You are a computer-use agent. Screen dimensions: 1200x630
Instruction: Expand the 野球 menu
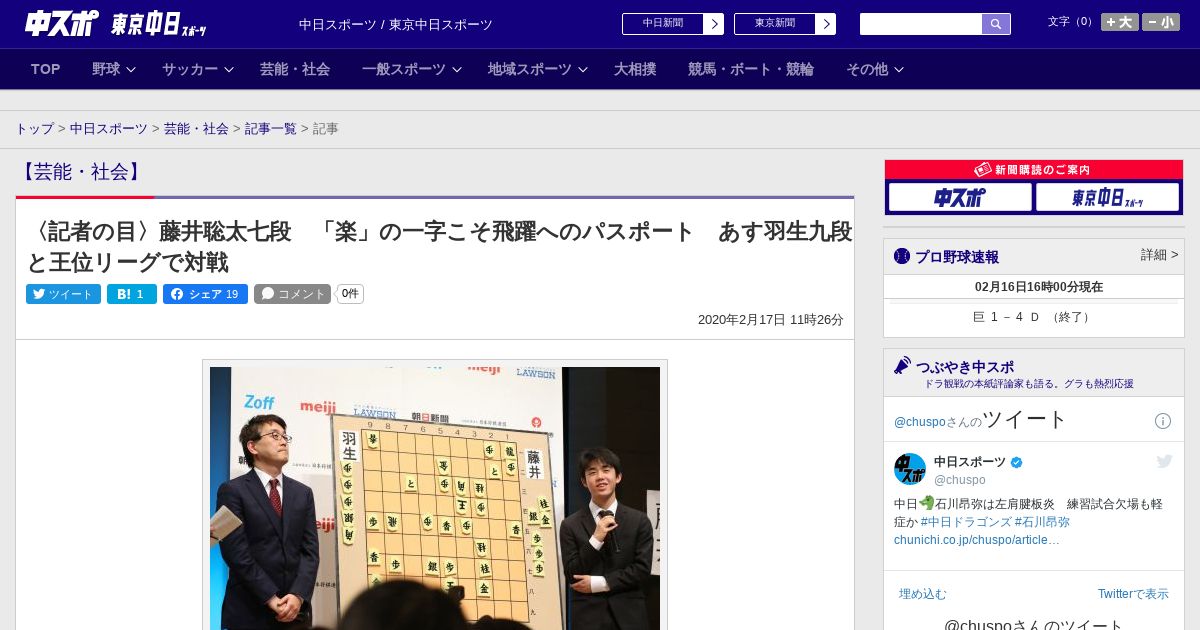click(x=114, y=69)
